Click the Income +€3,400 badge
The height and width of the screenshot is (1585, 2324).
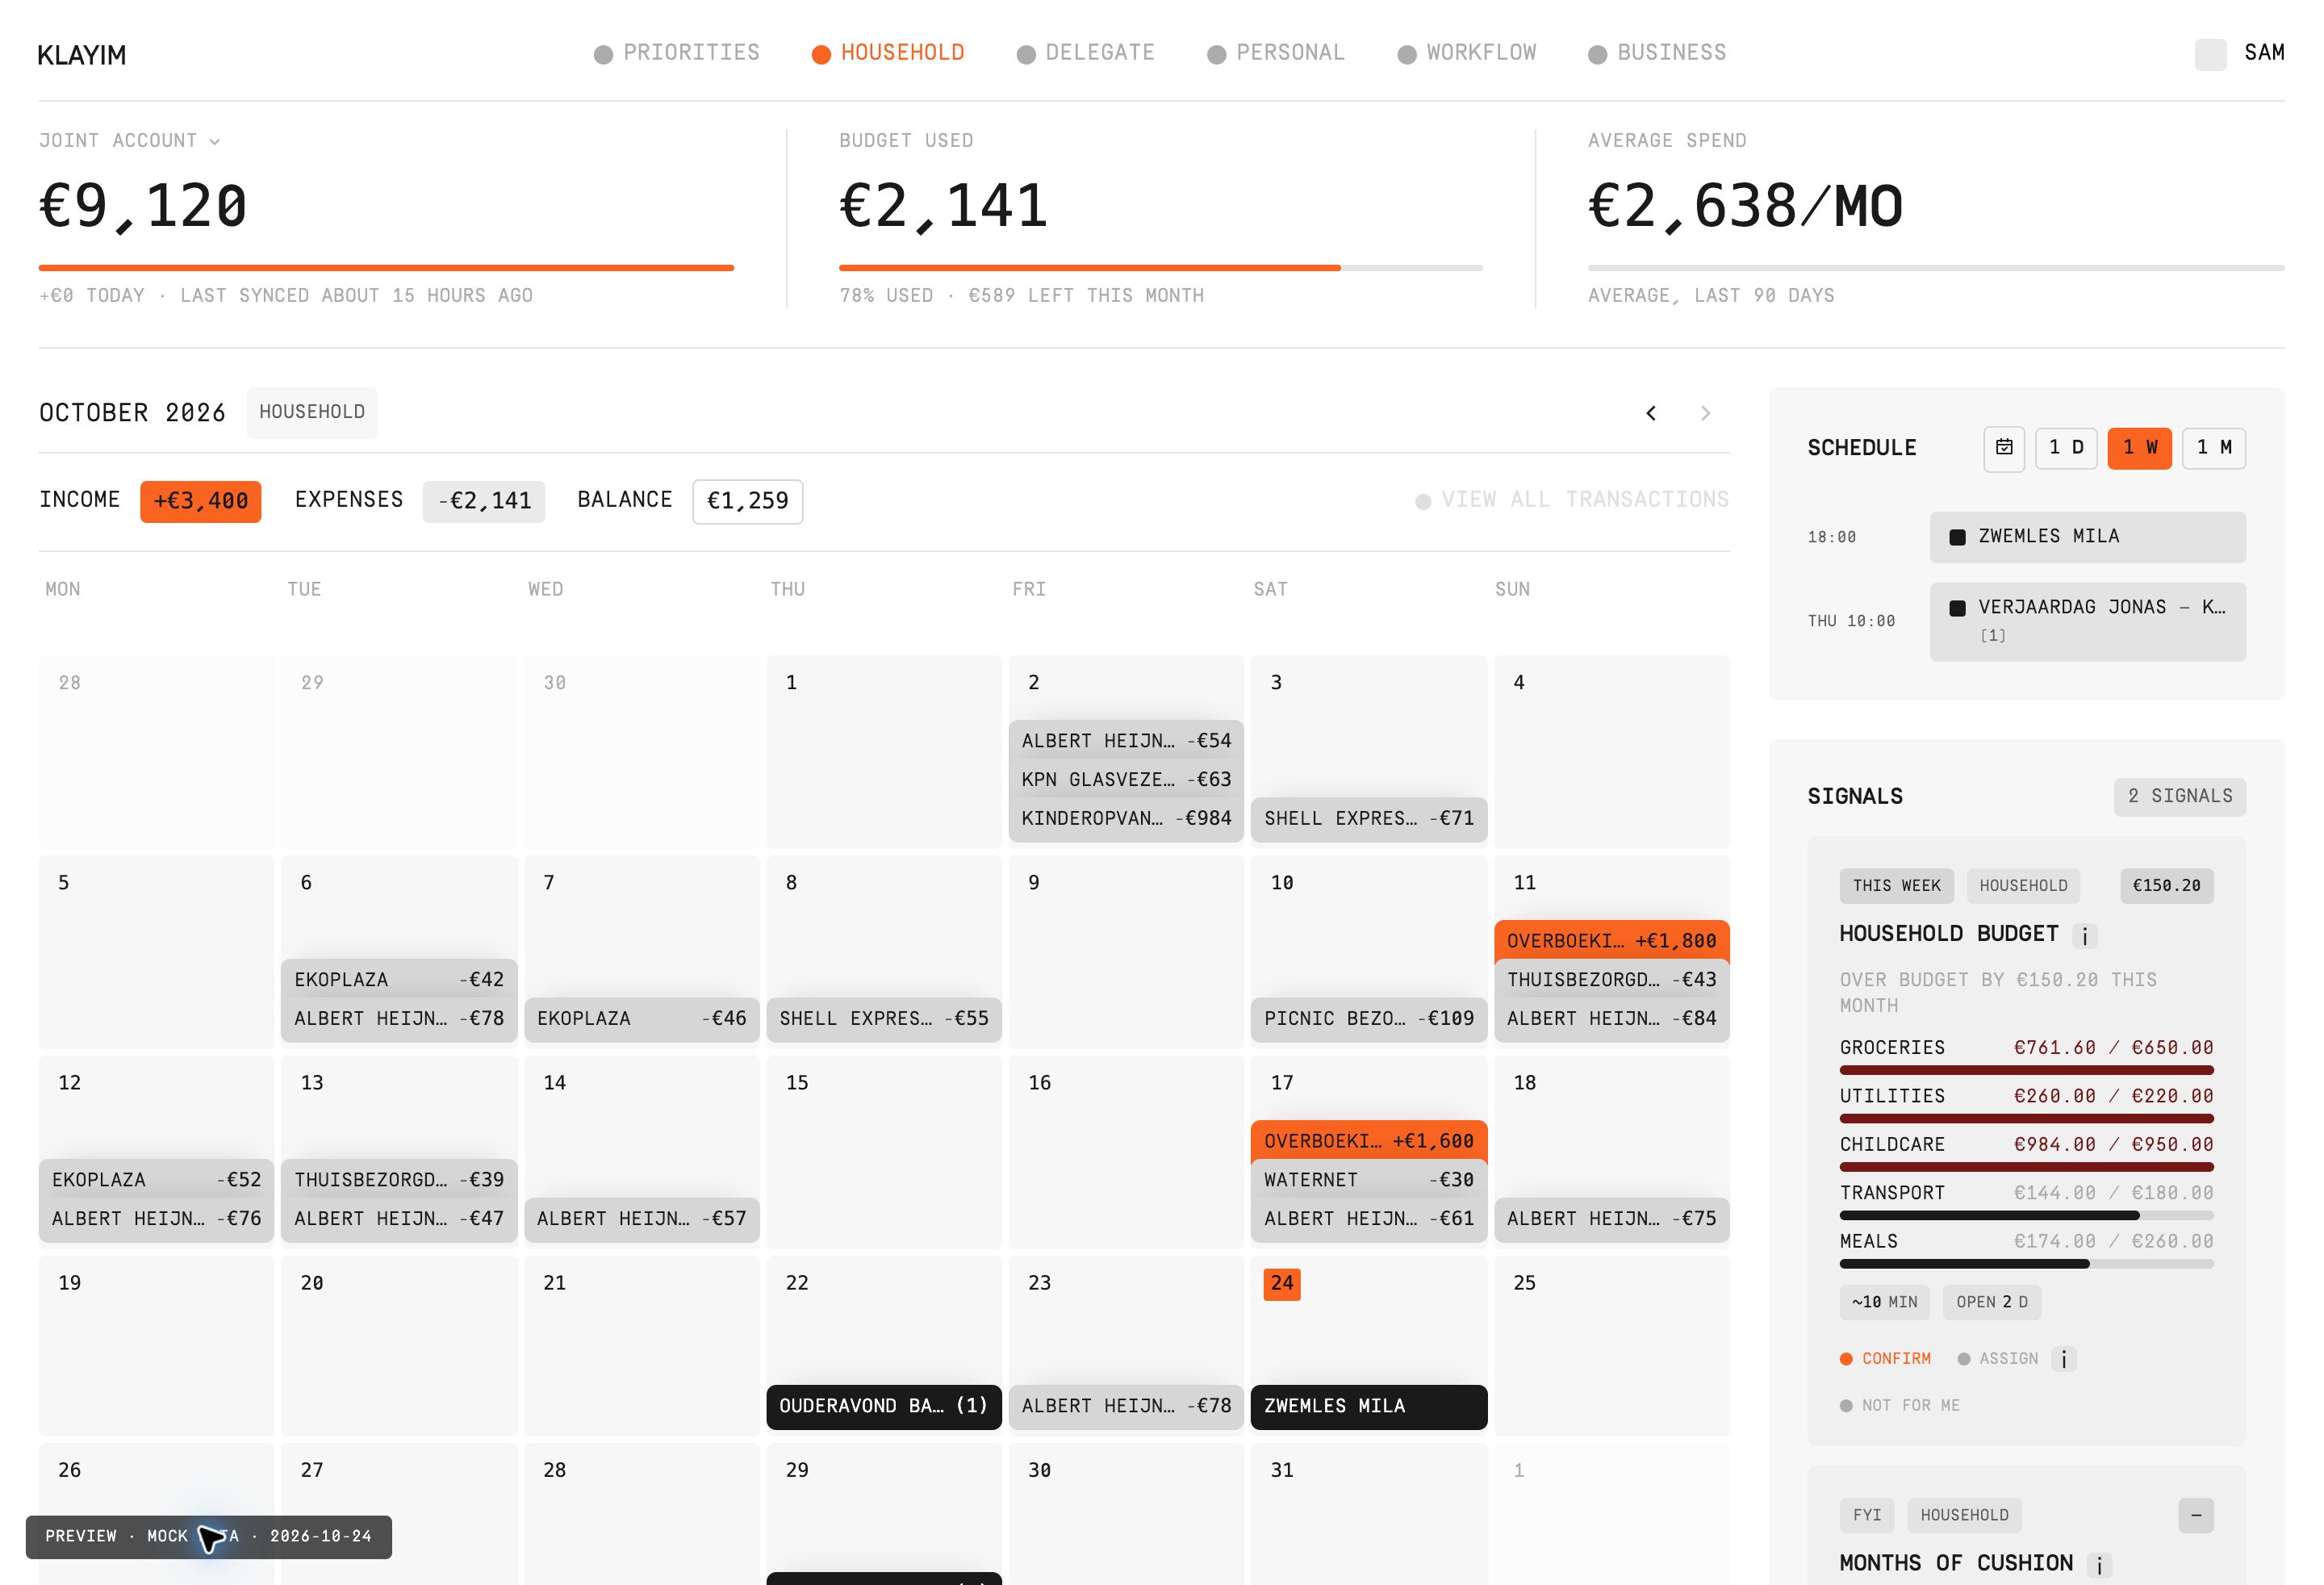[200, 501]
